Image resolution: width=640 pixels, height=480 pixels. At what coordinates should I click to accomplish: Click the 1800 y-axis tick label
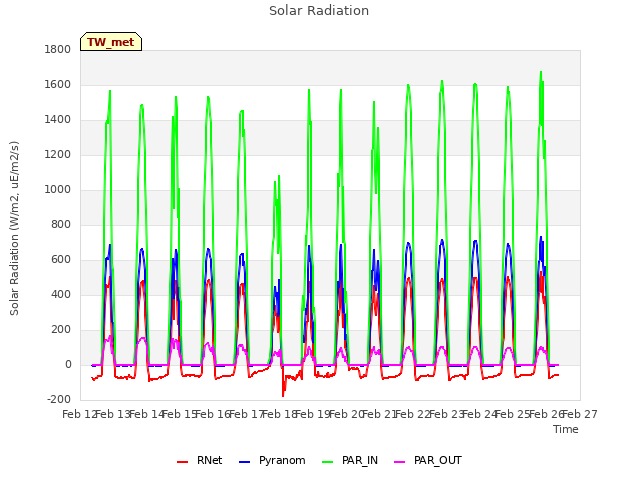pos(58,49)
